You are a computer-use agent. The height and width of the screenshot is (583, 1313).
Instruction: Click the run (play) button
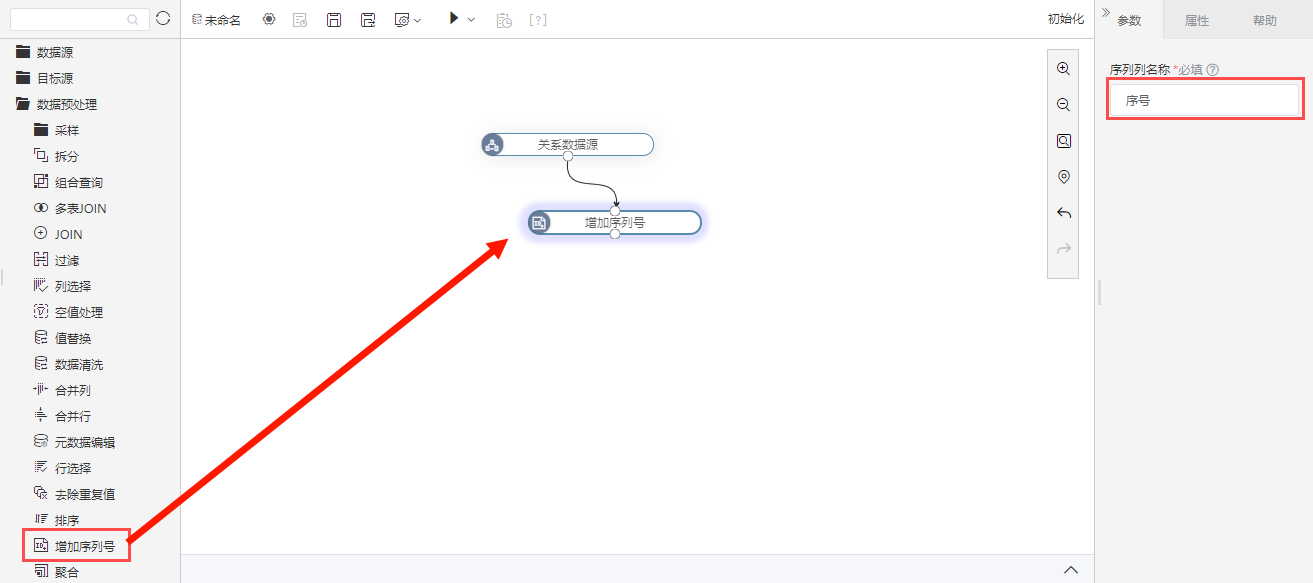454,18
